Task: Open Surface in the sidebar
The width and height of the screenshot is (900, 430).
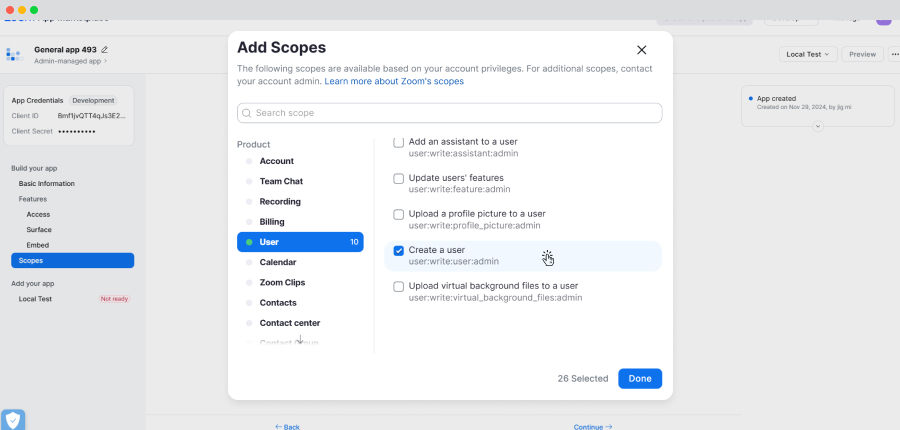Action: pyautogui.click(x=39, y=230)
